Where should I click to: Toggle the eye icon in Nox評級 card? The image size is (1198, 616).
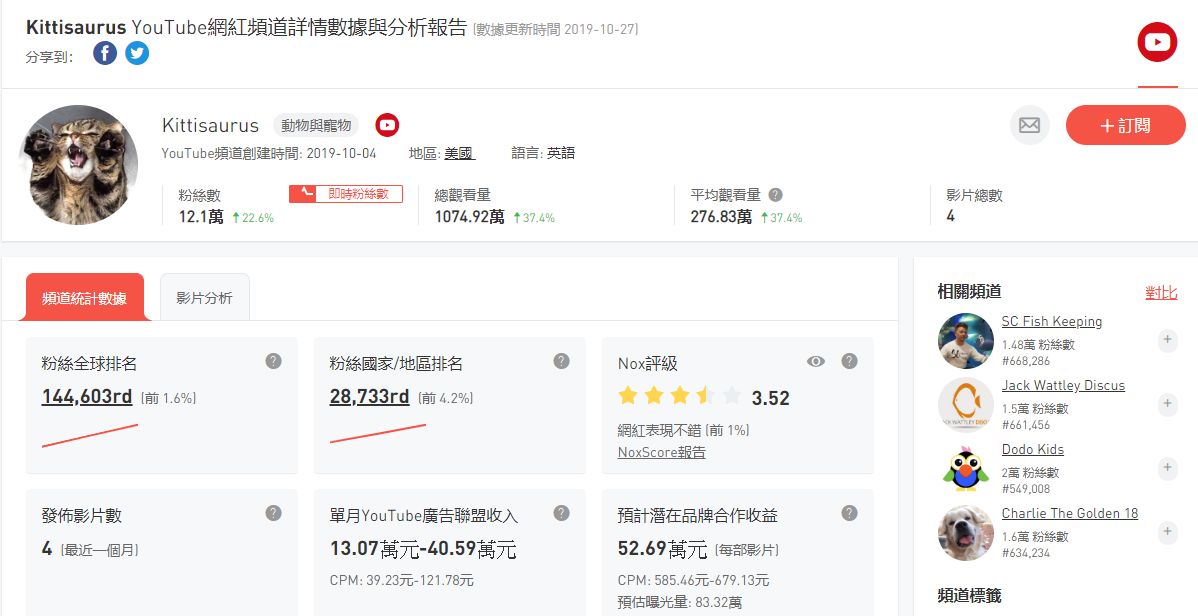tap(816, 361)
